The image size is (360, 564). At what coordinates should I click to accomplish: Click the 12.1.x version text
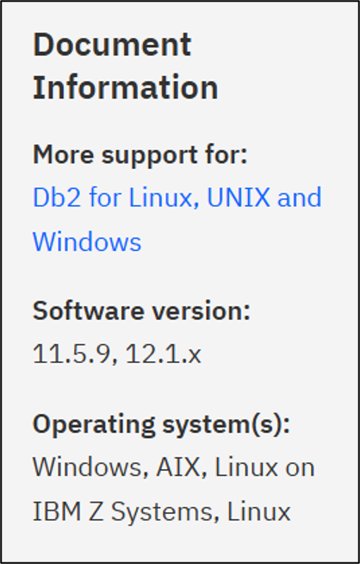(163, 354)
